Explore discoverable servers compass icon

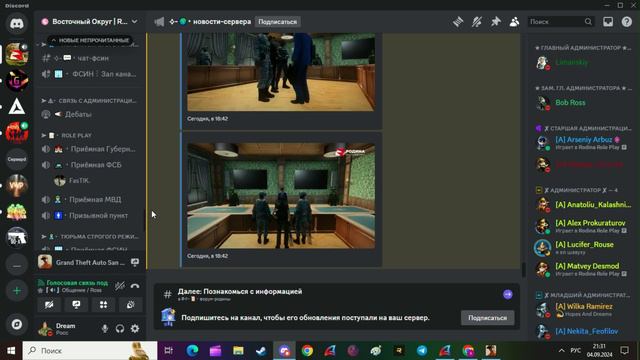tap(17, 324)
